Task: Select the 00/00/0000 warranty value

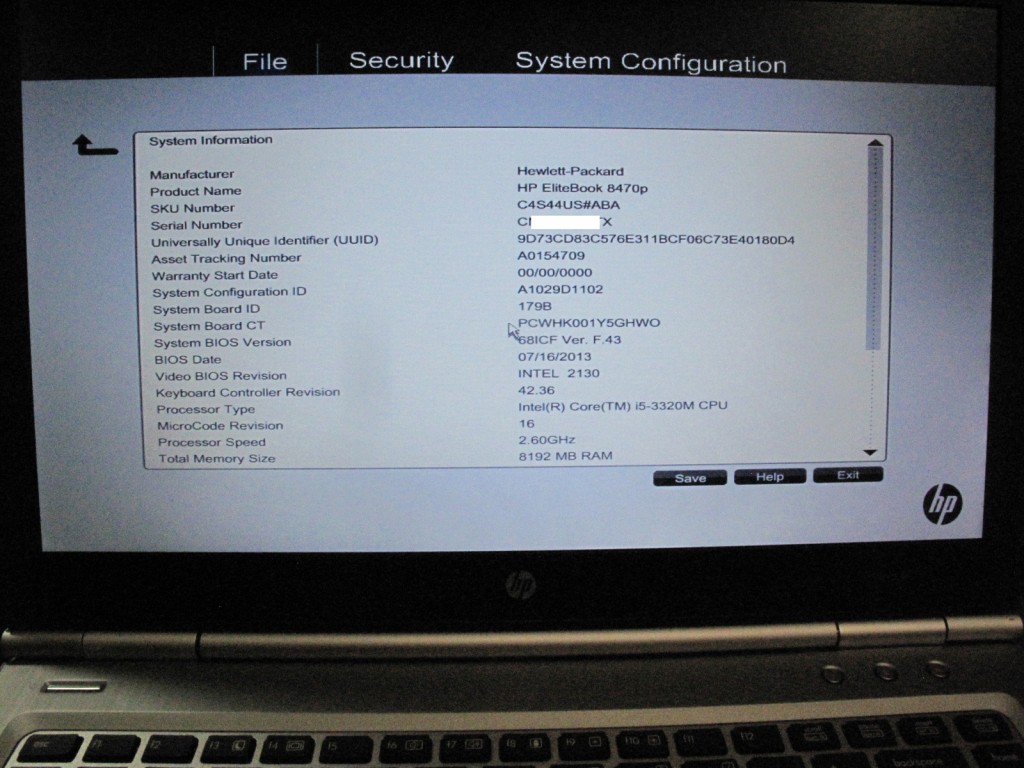Action: pyautogui.click(x=554, y=273)
